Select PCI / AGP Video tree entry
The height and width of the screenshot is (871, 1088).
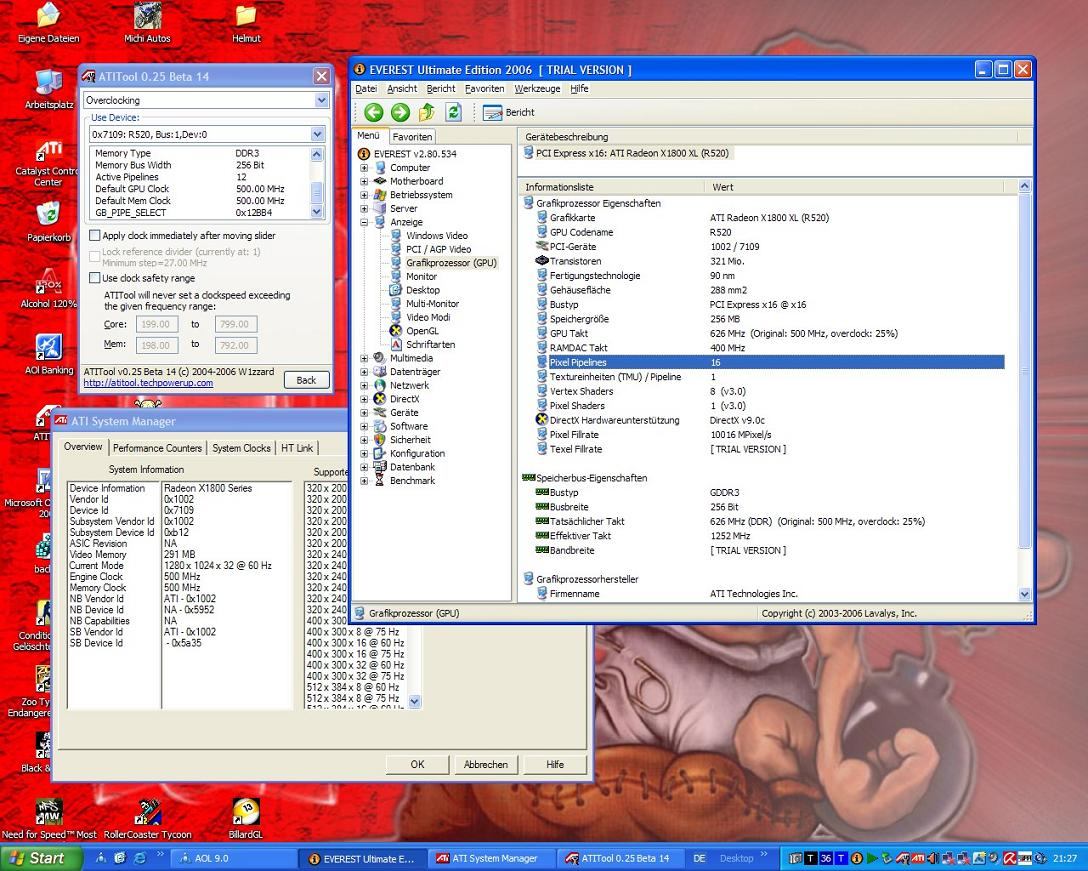click(x=439, y=249)
